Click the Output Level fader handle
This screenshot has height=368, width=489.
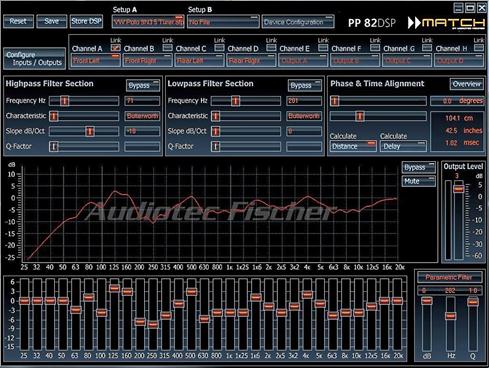tap(458, 189)
